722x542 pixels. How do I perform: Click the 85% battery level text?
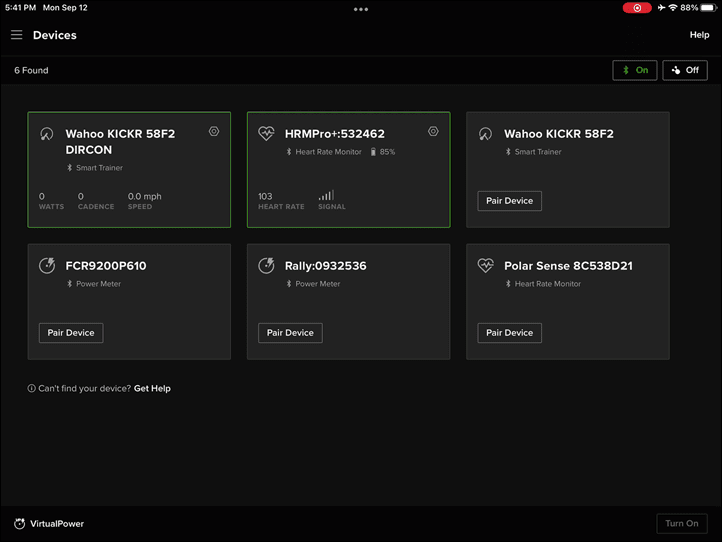[387, 152]
